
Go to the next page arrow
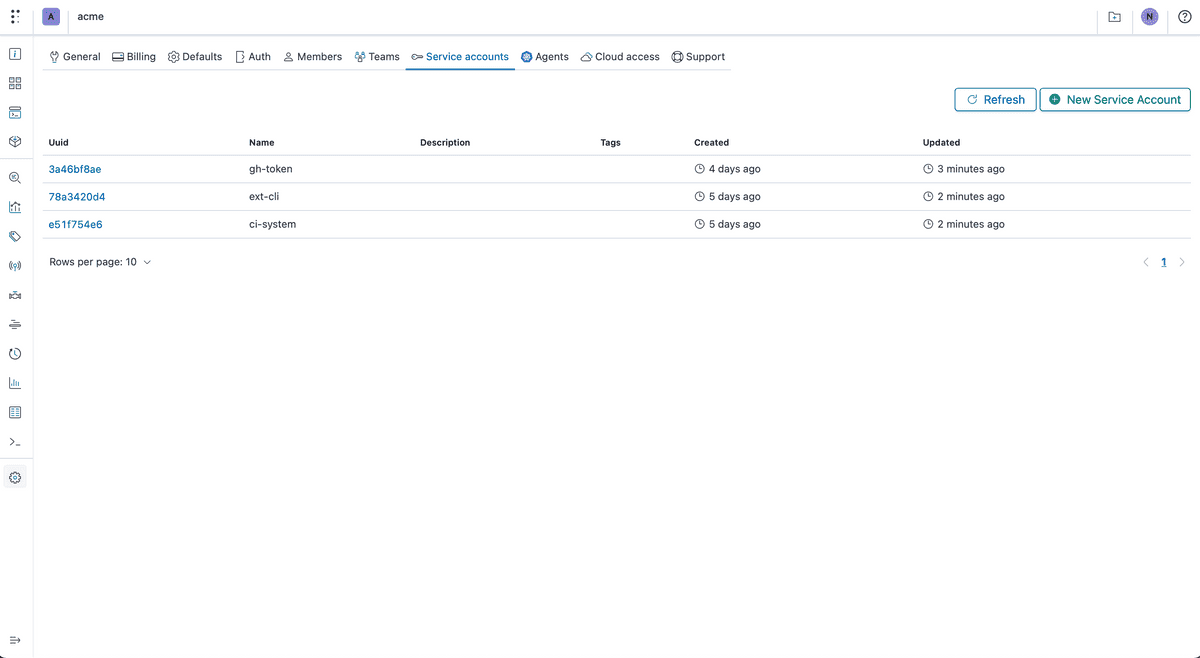click(1182, 262)
